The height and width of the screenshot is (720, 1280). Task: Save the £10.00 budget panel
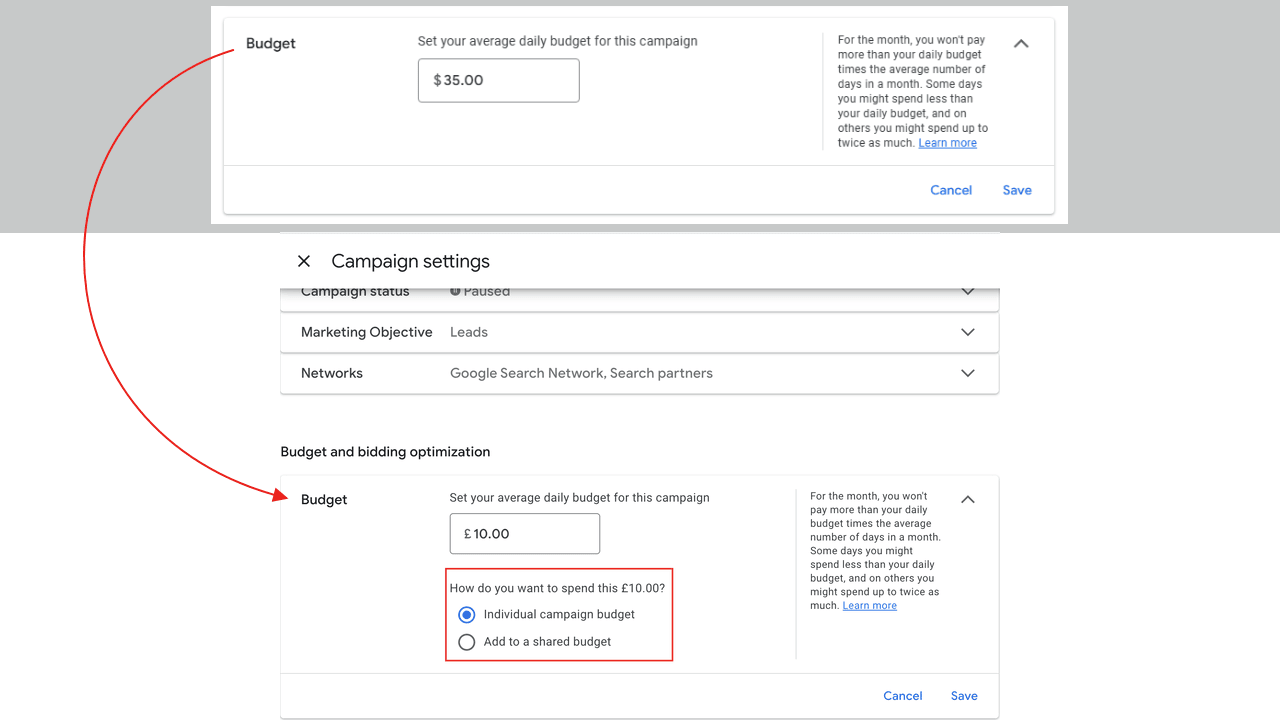(x=964, y=696)
